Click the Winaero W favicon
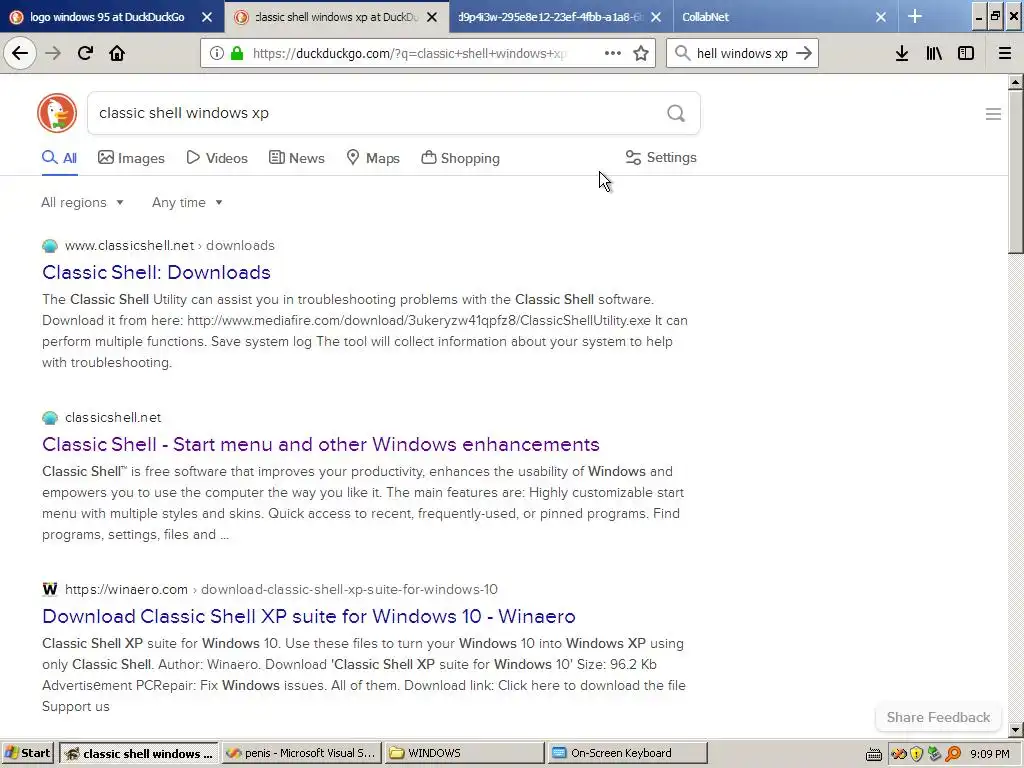Viewport: 1024px width, 768px height. coord(50,590)
